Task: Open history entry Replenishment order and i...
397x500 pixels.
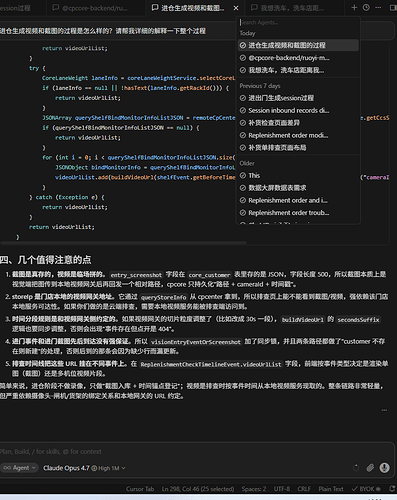Action: pos(298,200)
